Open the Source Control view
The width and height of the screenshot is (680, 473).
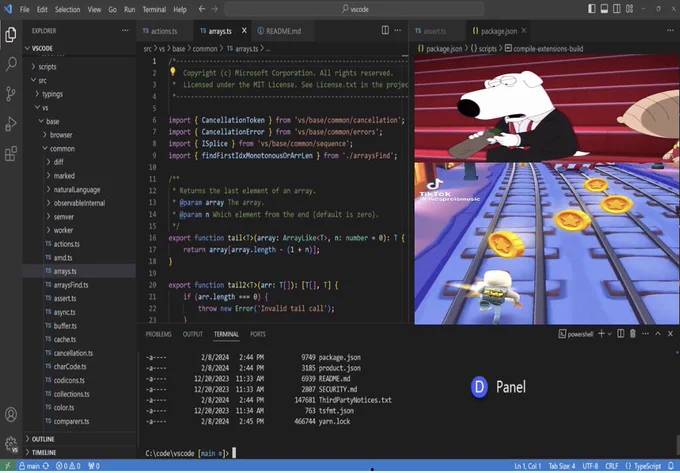coord(11,94)
